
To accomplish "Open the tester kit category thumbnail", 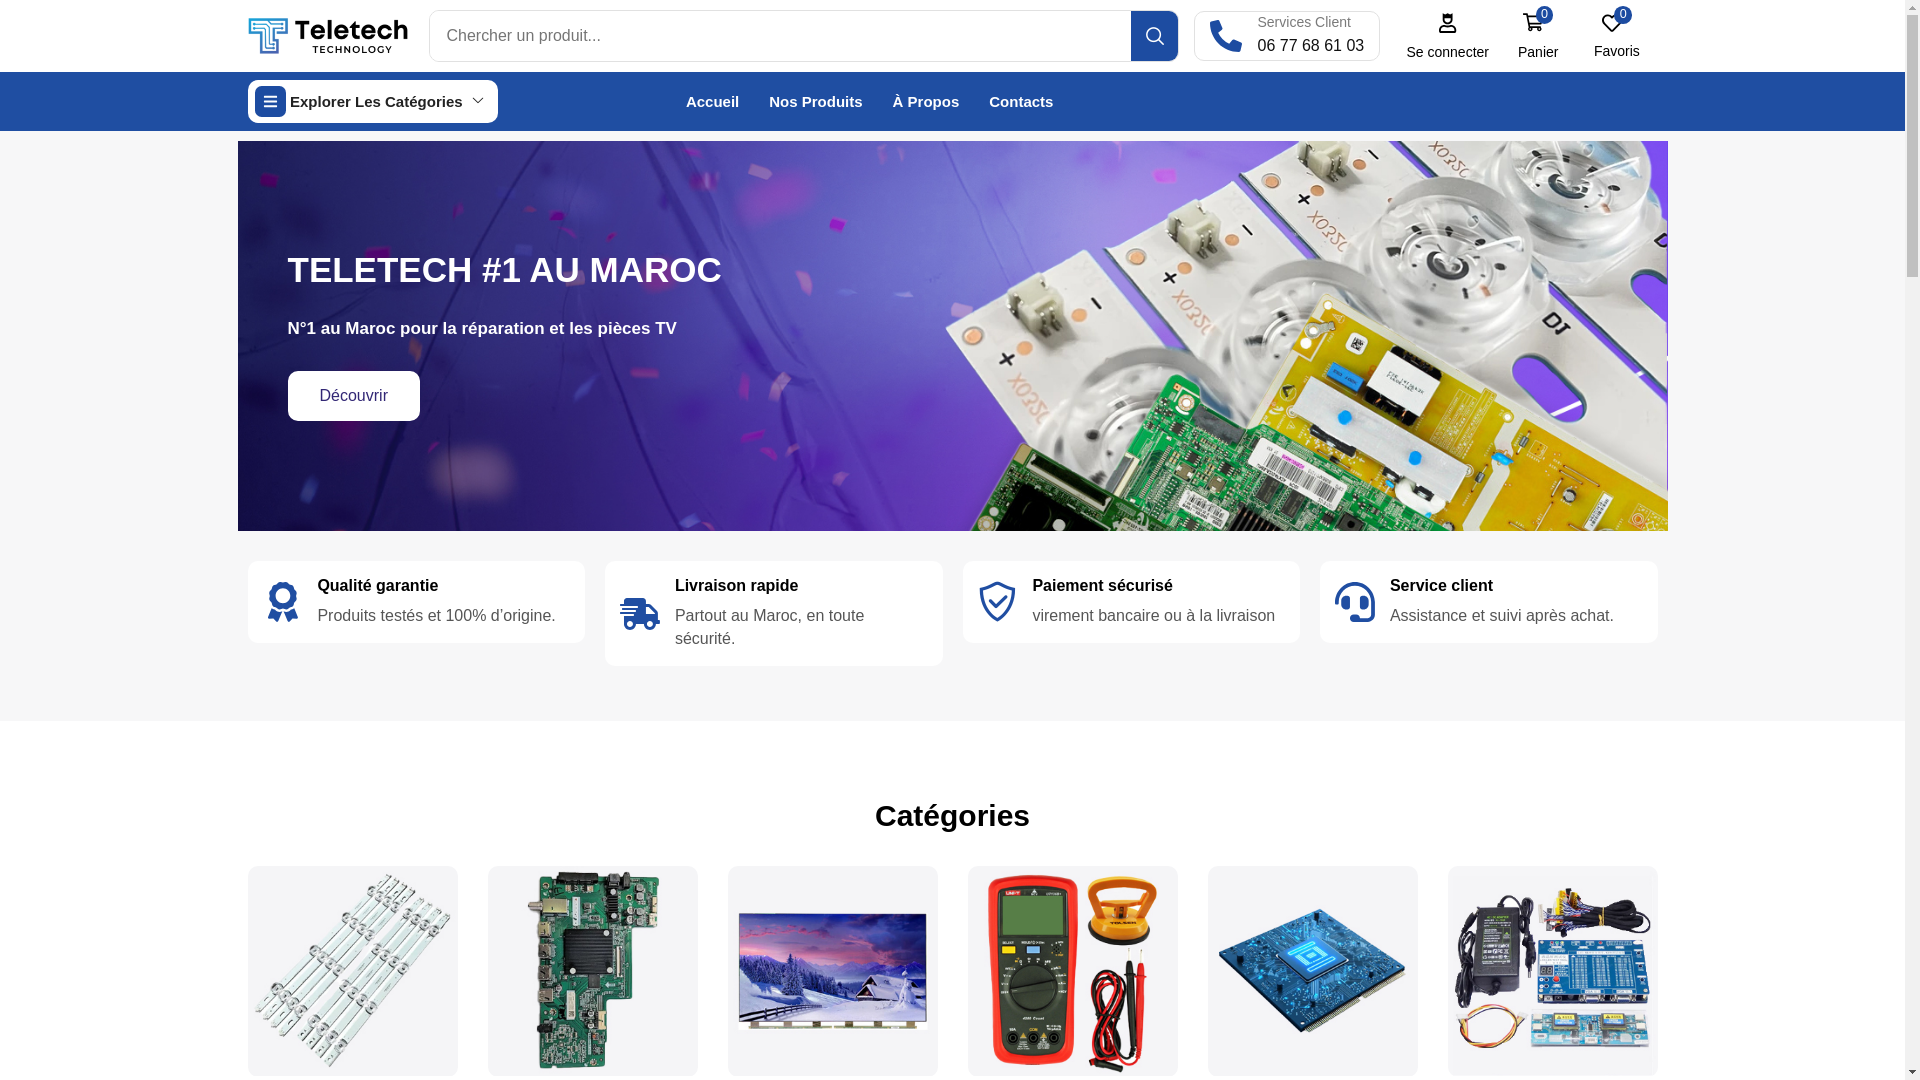I will pos(1553,971).
